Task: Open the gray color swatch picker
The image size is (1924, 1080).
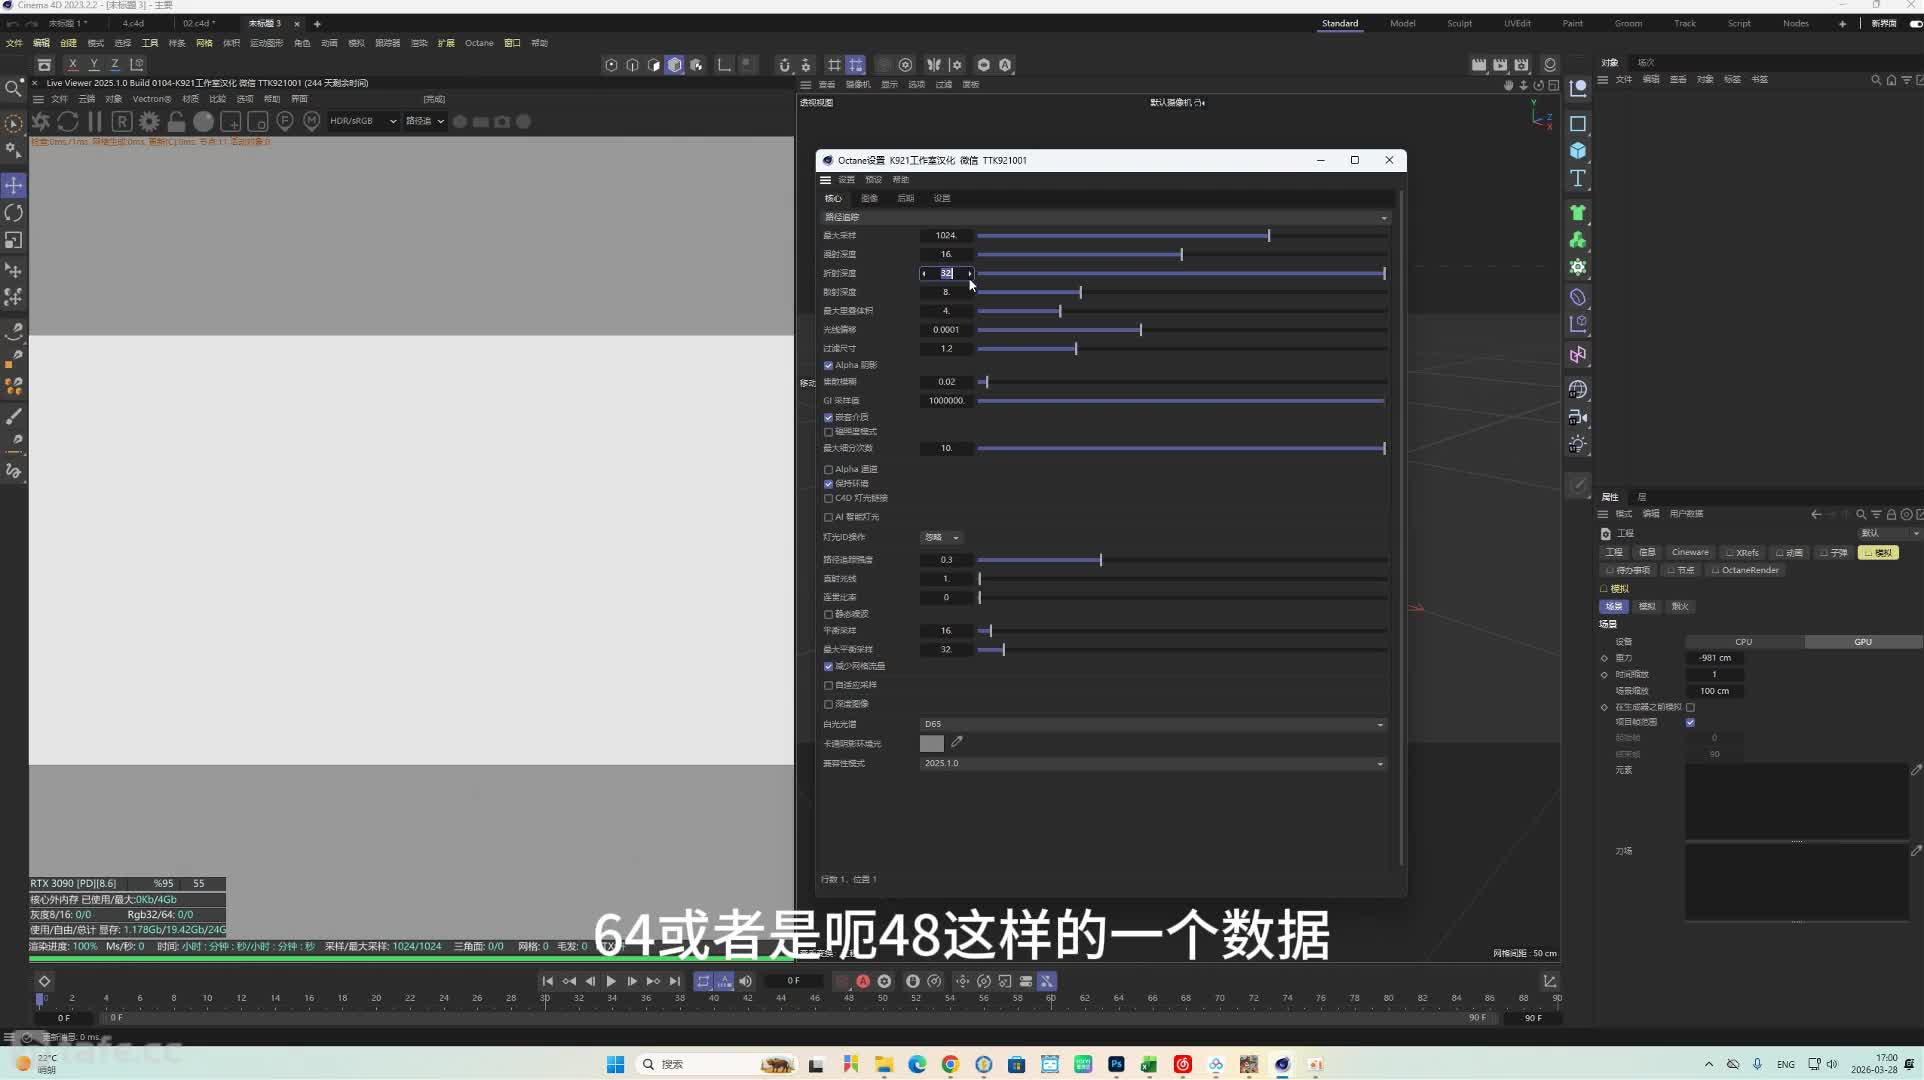Action: [931, 743]
